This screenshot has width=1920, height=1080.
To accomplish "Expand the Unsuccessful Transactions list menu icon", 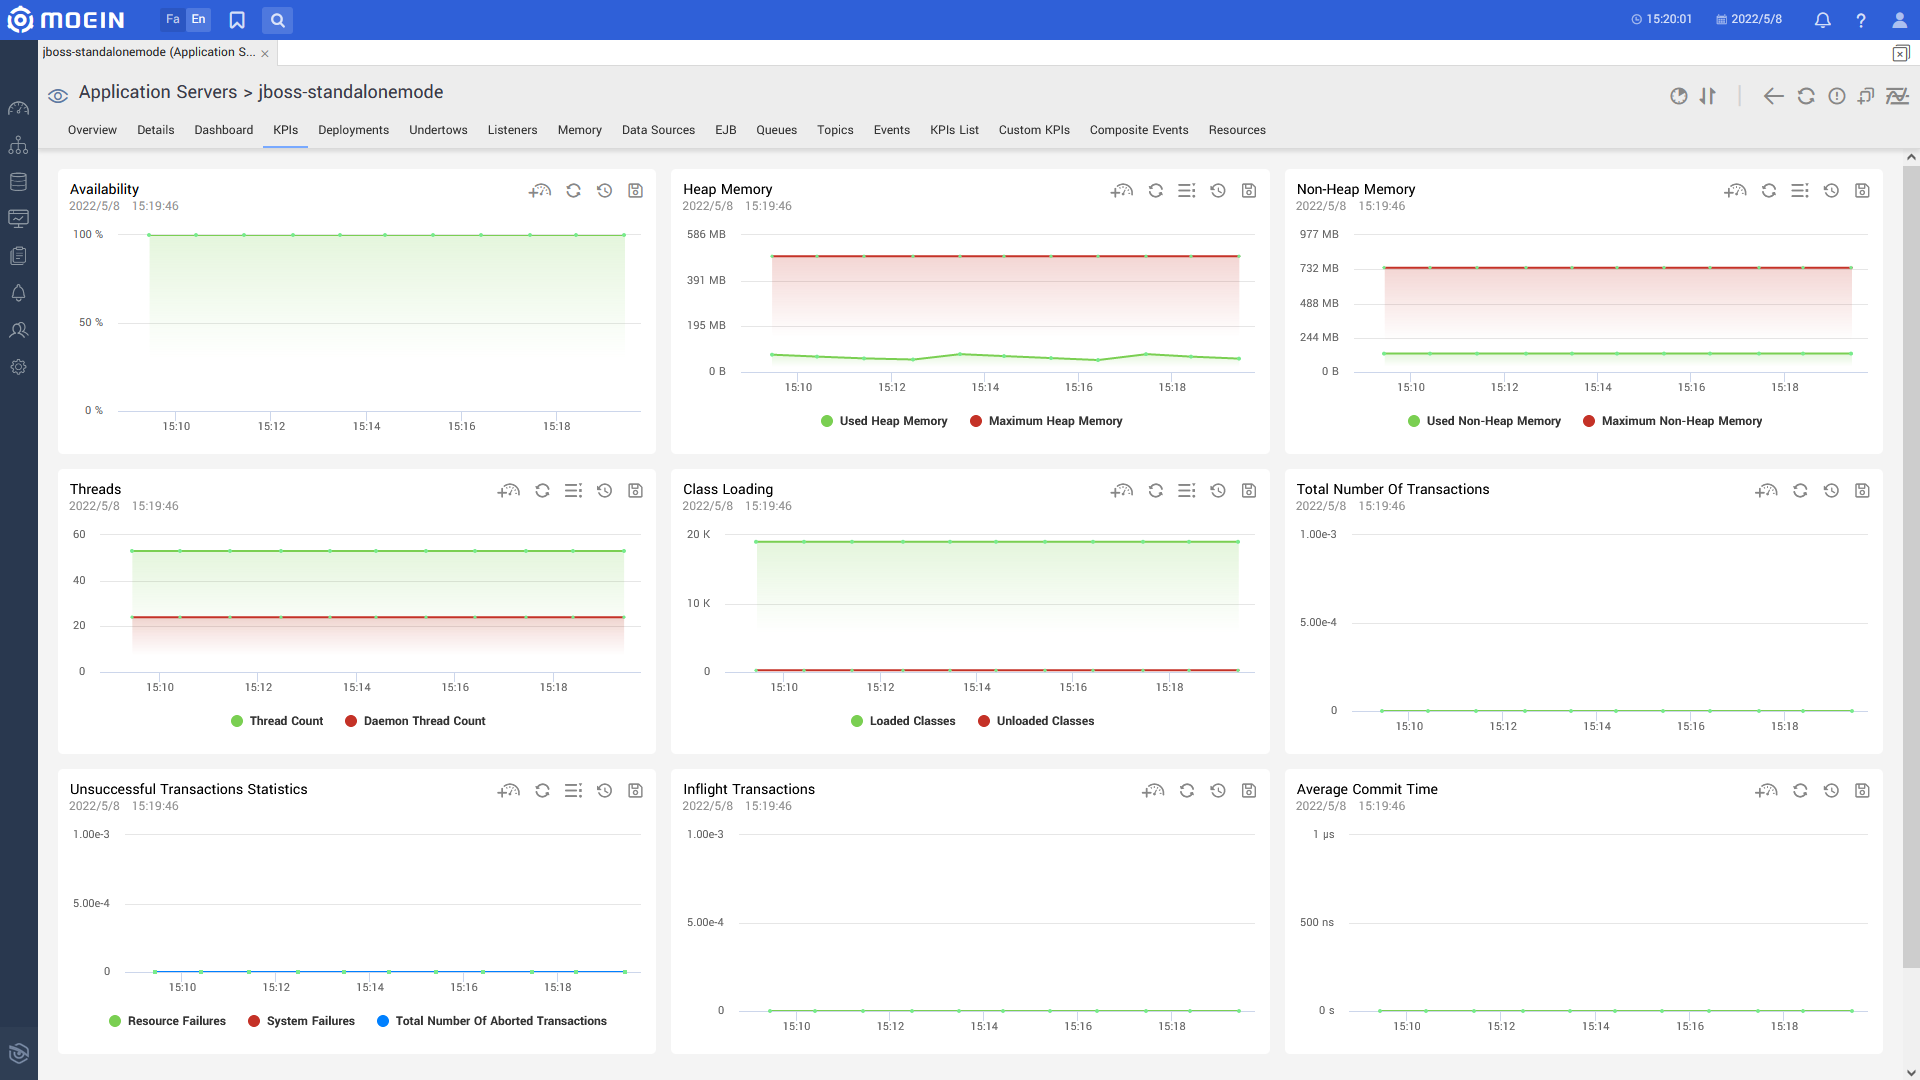I will [574, 791].
